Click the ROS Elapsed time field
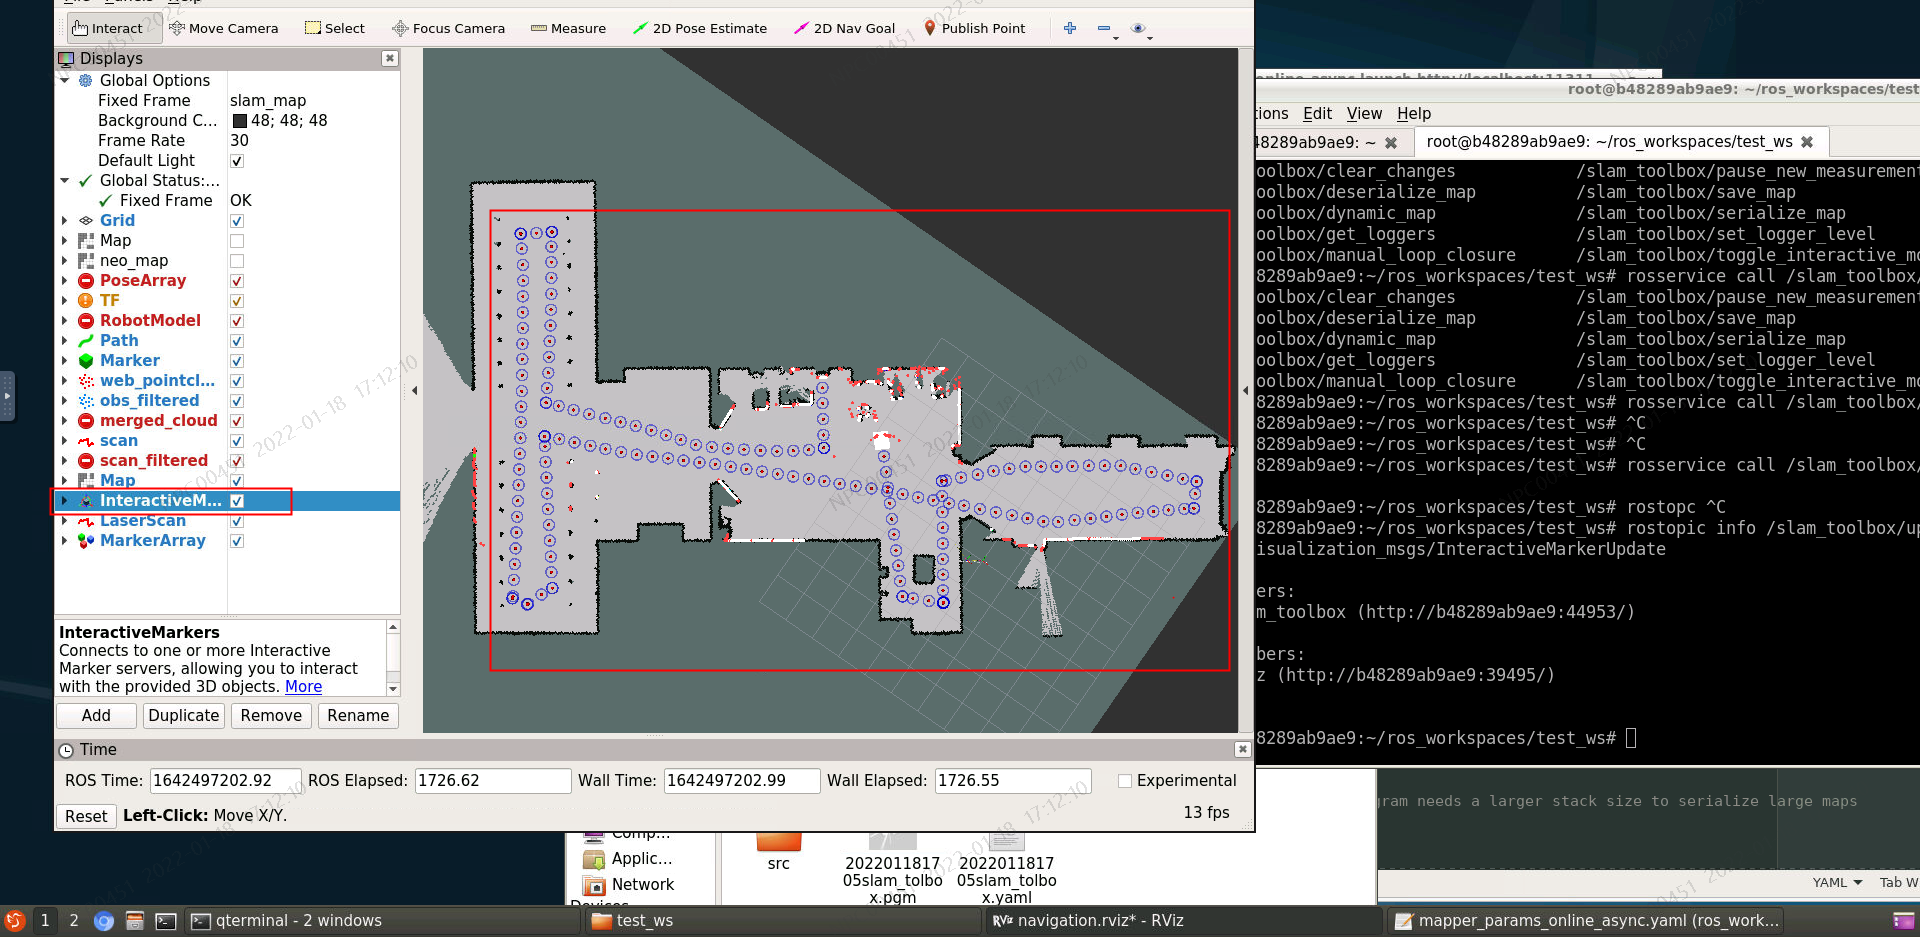Viewport: 1920px width, 937px height. coord(492,780)
